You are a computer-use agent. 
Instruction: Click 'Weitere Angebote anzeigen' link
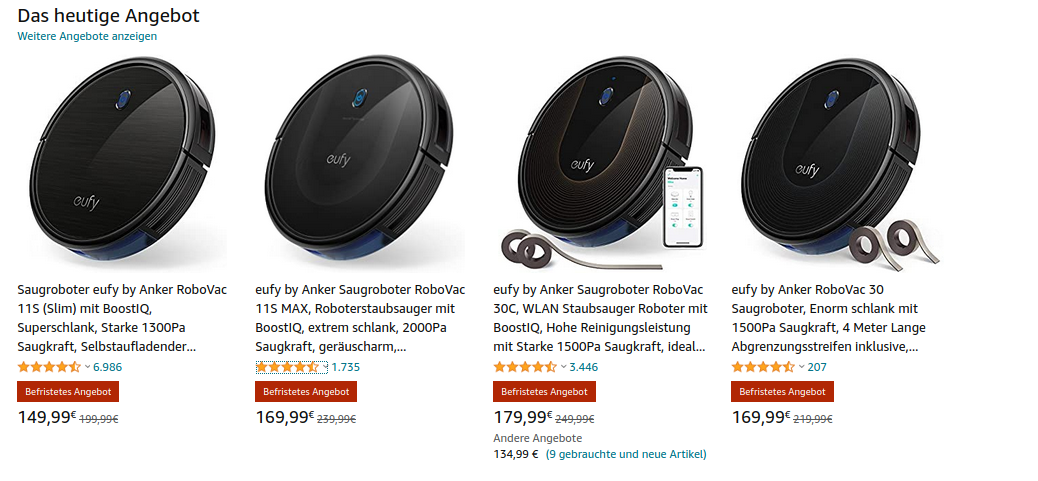pos(87,36)
